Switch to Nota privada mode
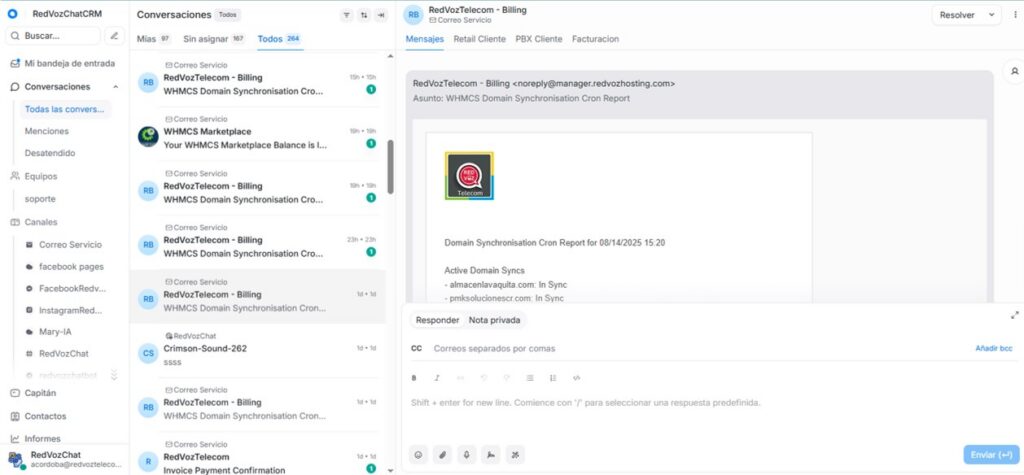Viewport: 1024px width, 475px height. click(494, 320)
